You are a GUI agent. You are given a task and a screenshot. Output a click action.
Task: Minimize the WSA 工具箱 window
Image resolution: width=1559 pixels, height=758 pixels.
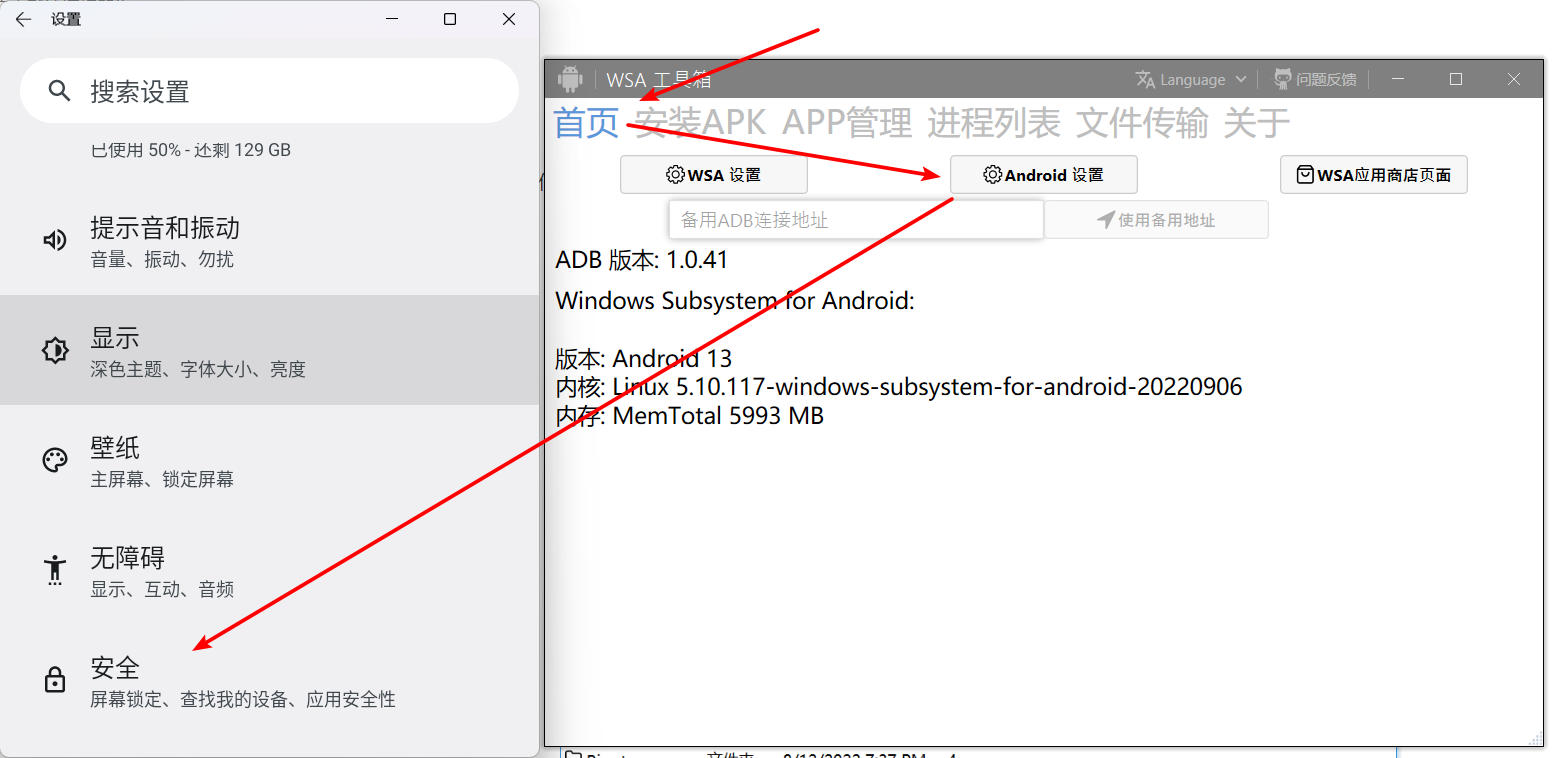point(1399,79)
